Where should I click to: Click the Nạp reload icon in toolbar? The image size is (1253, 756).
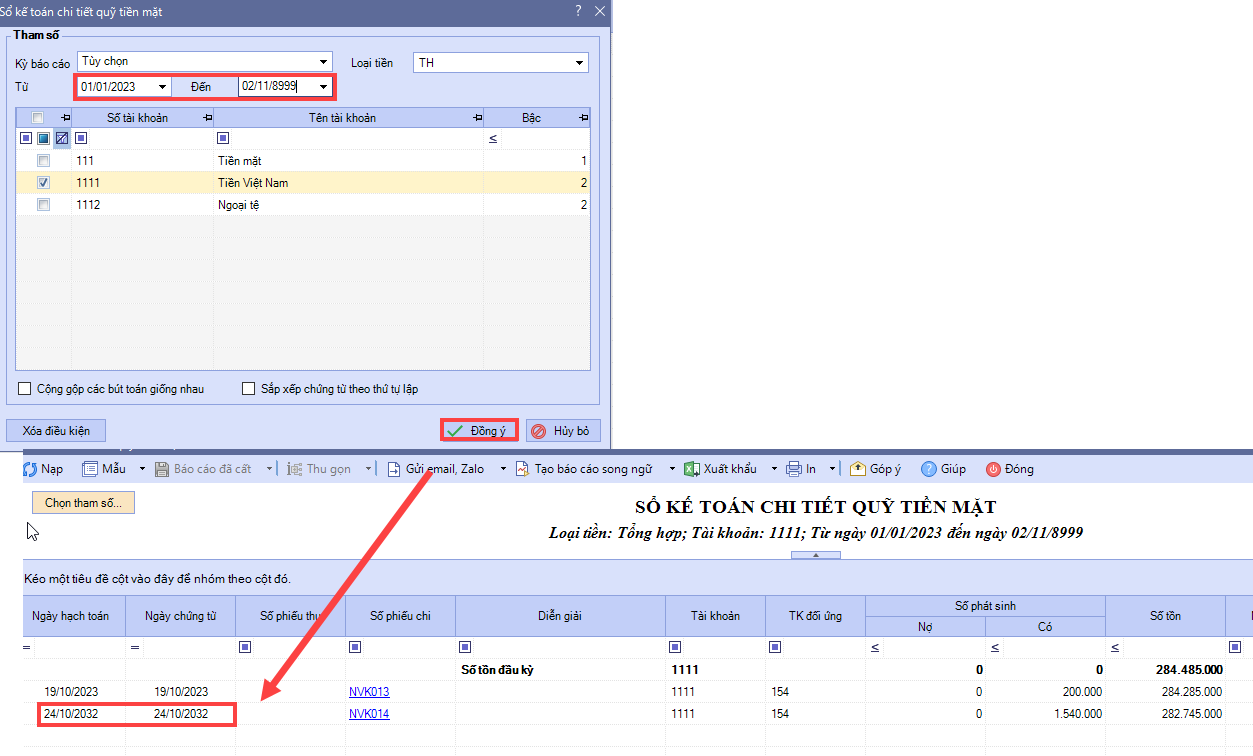coord(30,469)
